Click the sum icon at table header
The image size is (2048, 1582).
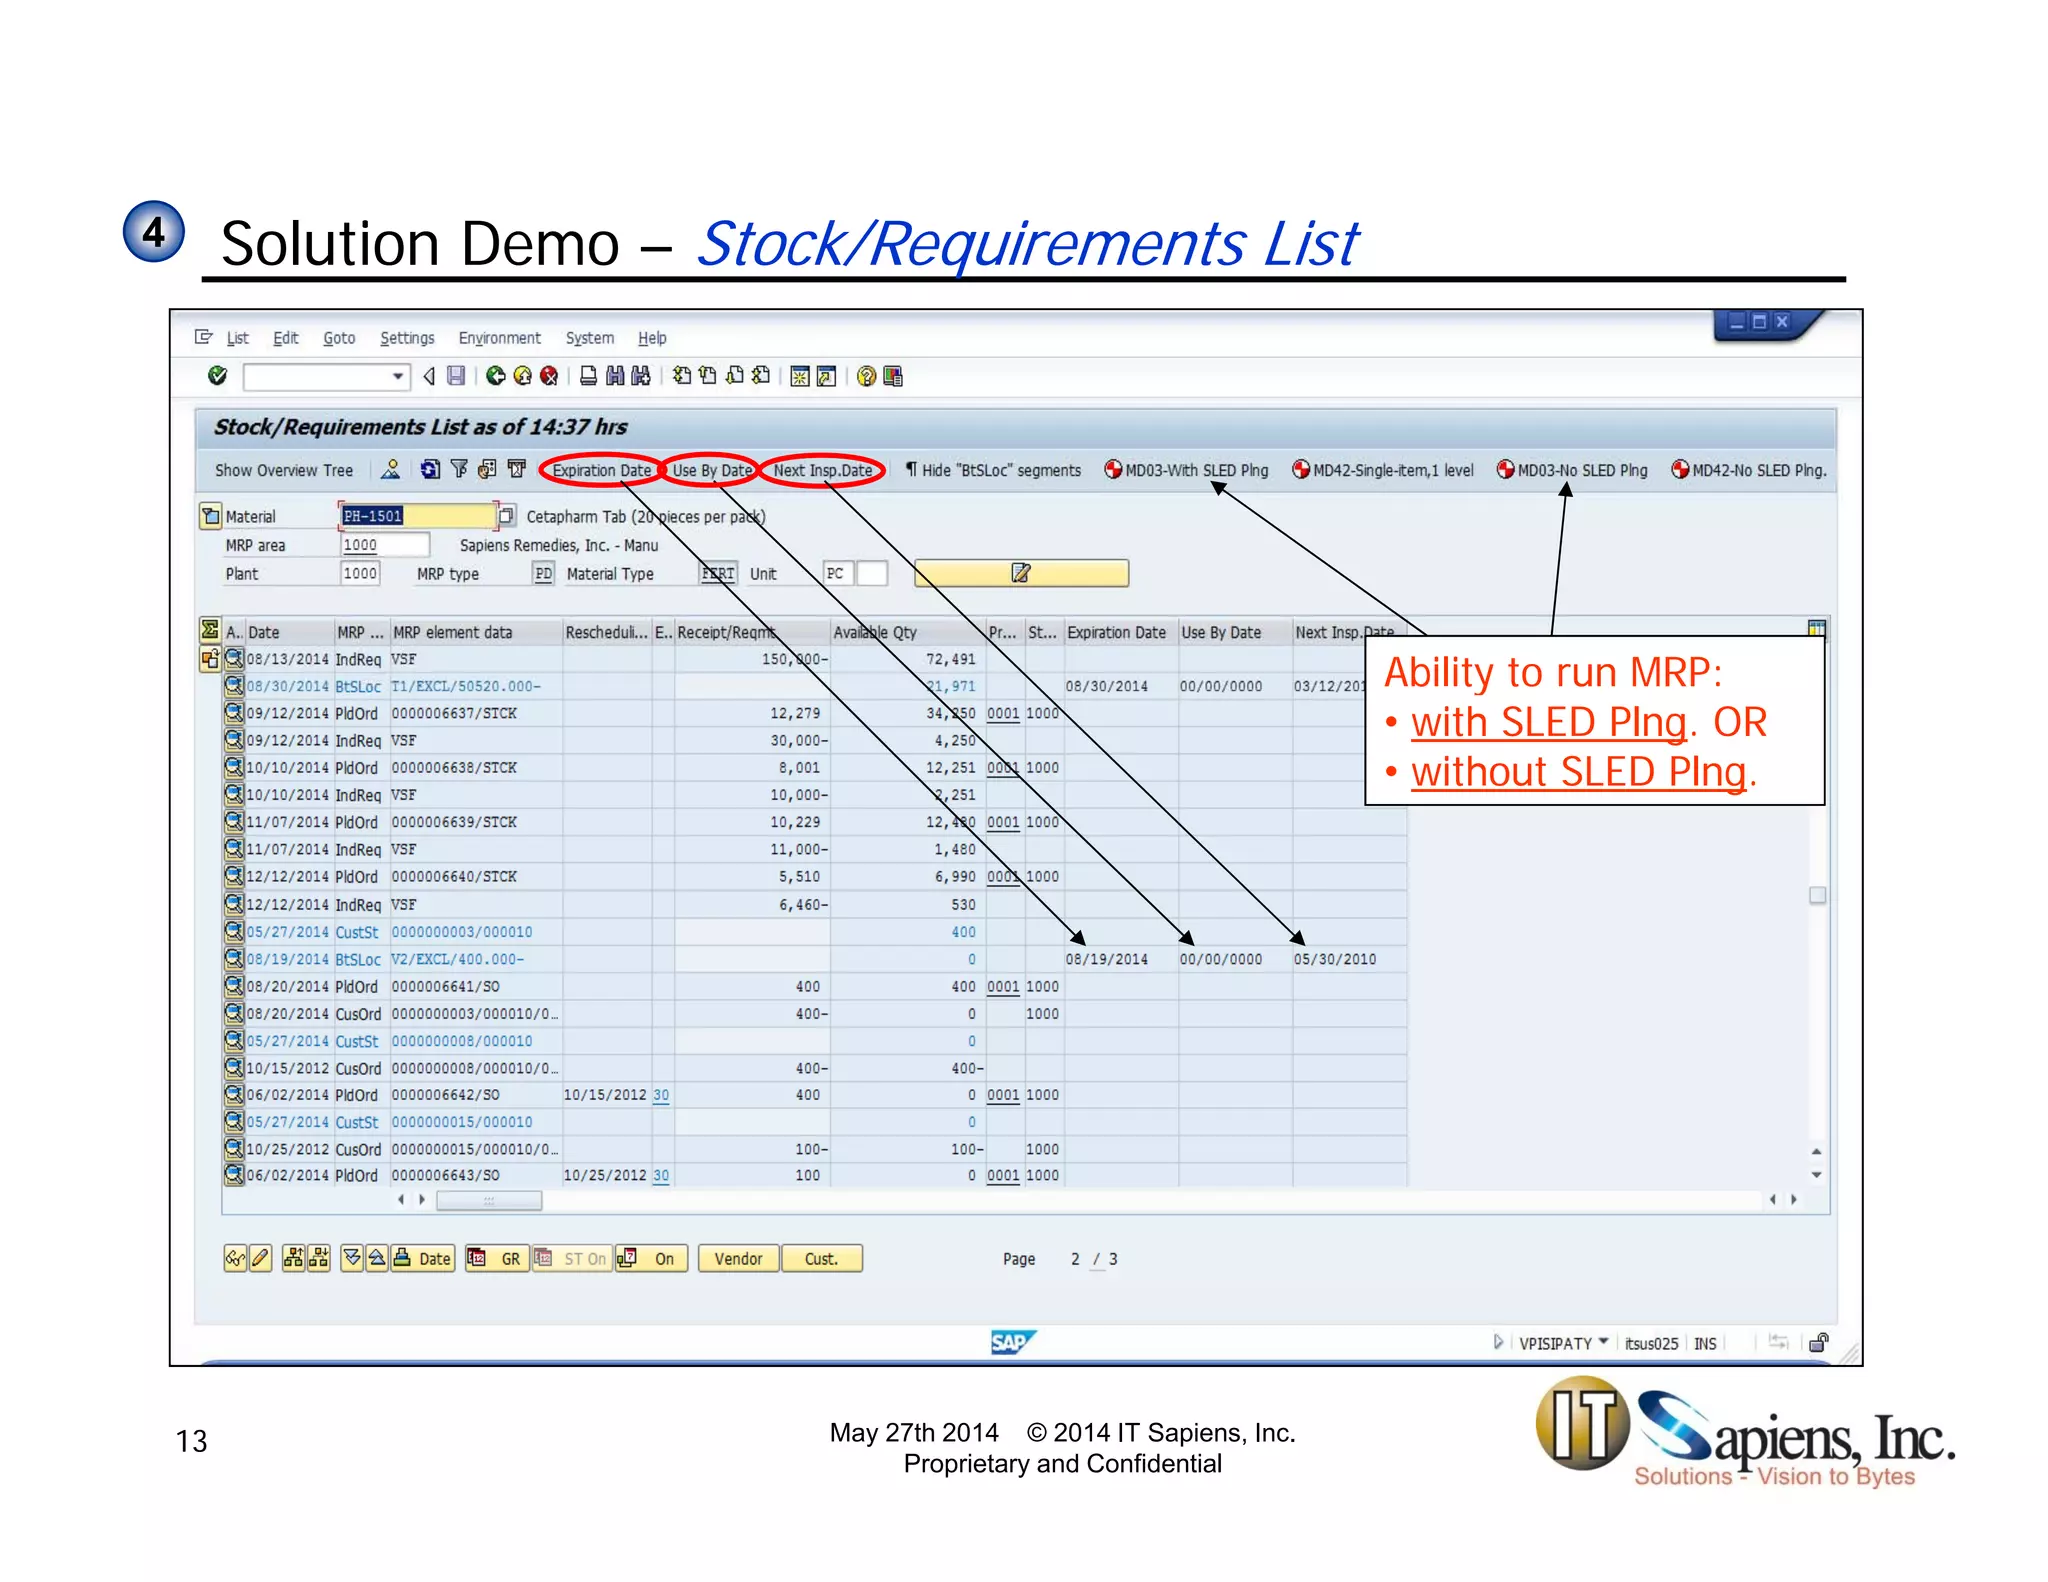pyautogui.click(x=210, y=630)
